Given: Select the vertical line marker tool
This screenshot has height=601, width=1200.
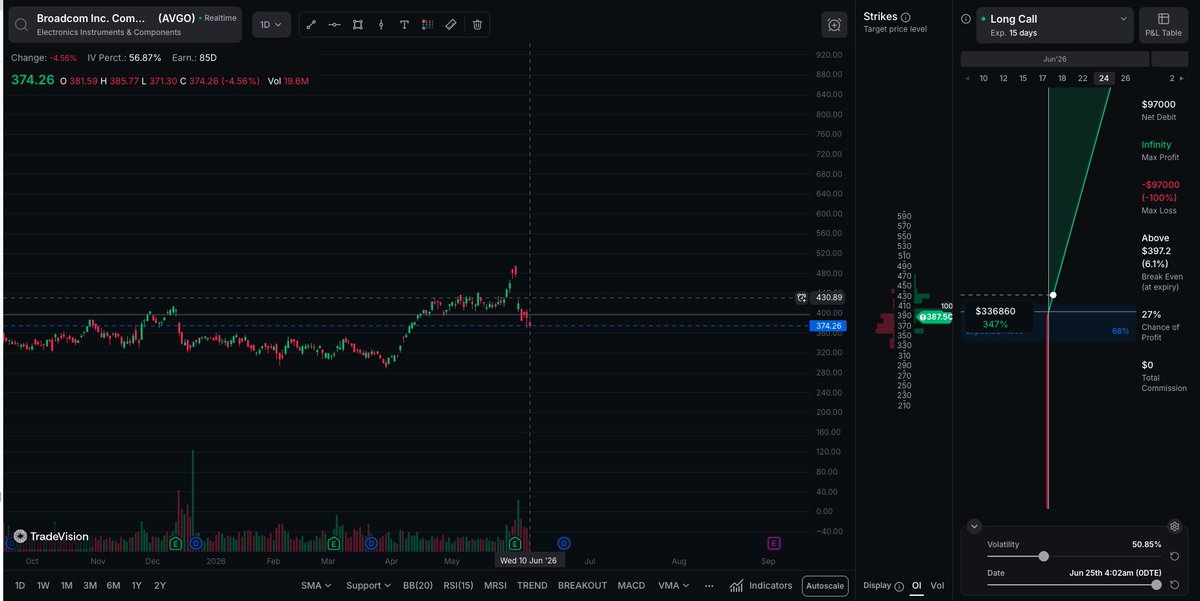Looking at the screenshot, I should click(380, 24).
